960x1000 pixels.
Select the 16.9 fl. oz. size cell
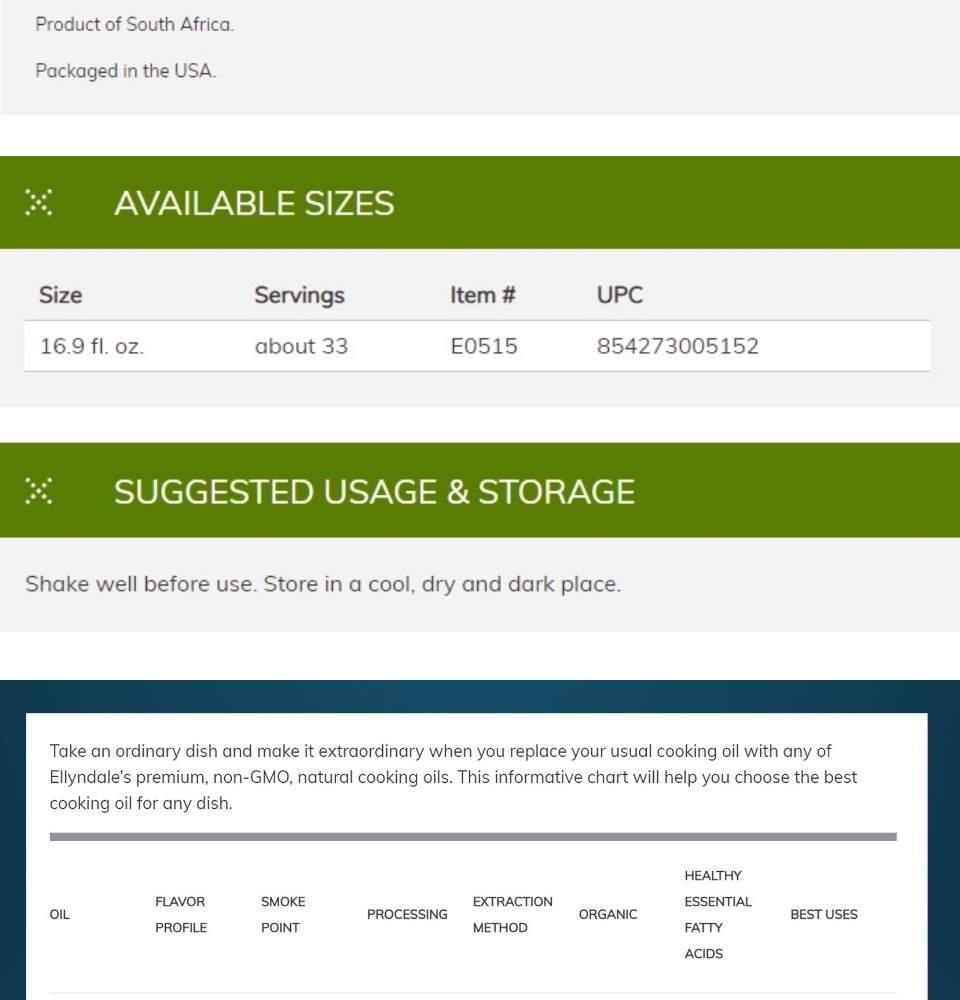click(92, 346)
